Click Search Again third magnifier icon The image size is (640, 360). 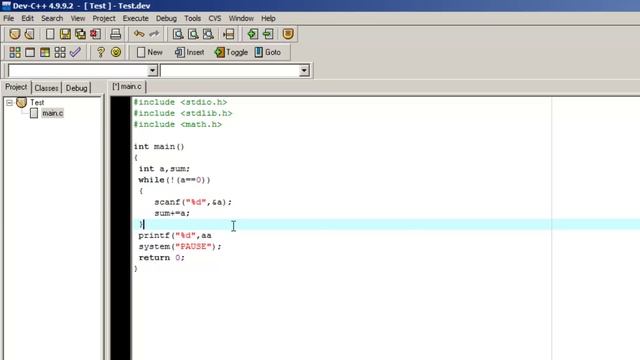(208, 34)
